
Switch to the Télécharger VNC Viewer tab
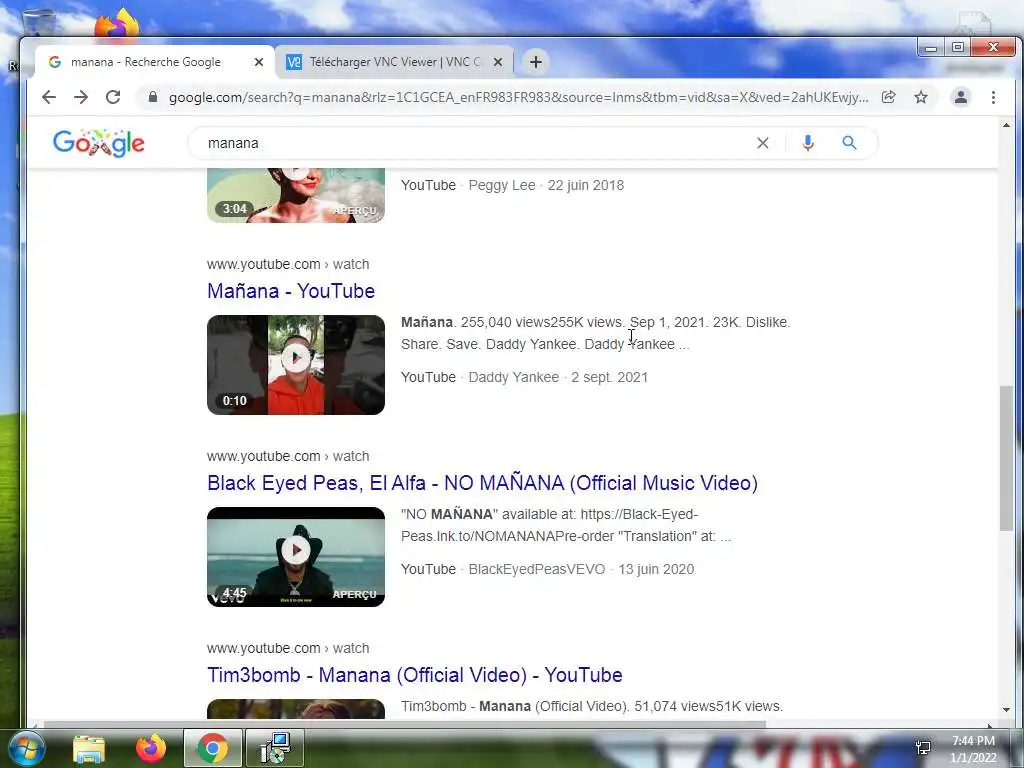(x=394, y=62)
